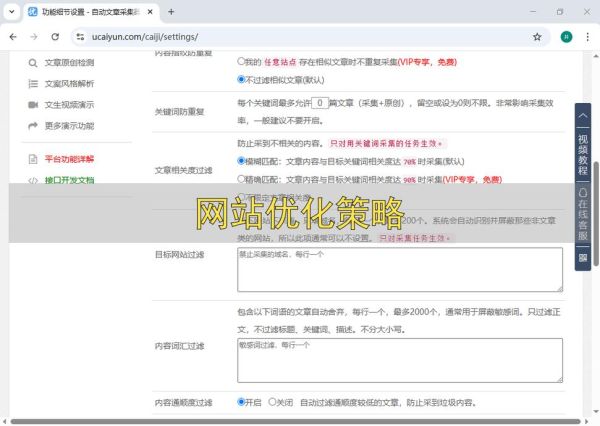600x426 pixels.
Task: Open the 在线客服 side button
Action: pos(583,214)
